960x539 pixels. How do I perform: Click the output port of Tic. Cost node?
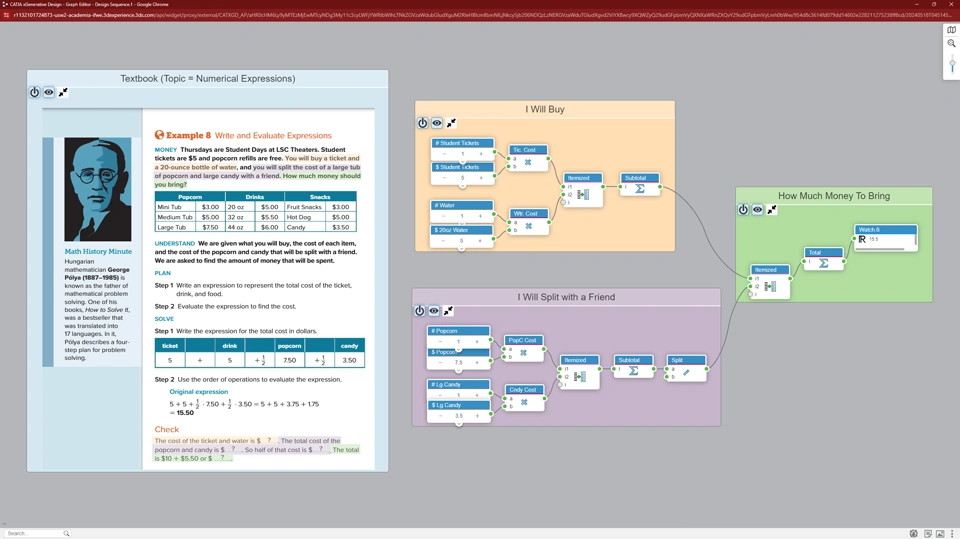click(x=548, y=159)
